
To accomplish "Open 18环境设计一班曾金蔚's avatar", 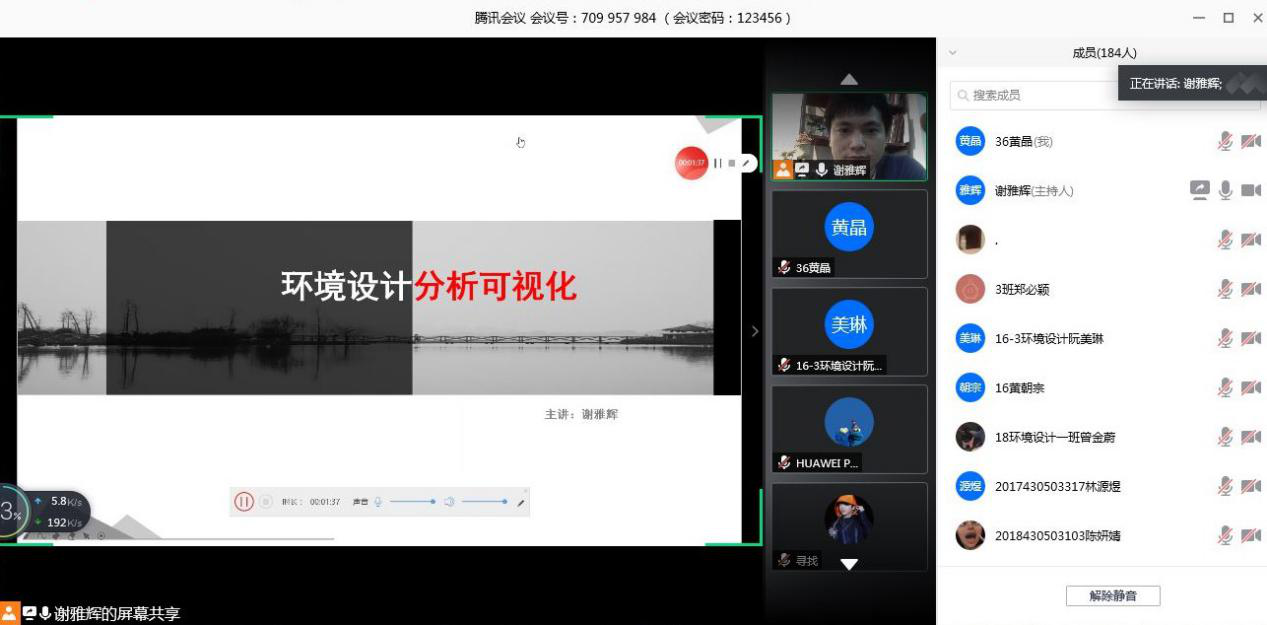I will tap(970, 436).
